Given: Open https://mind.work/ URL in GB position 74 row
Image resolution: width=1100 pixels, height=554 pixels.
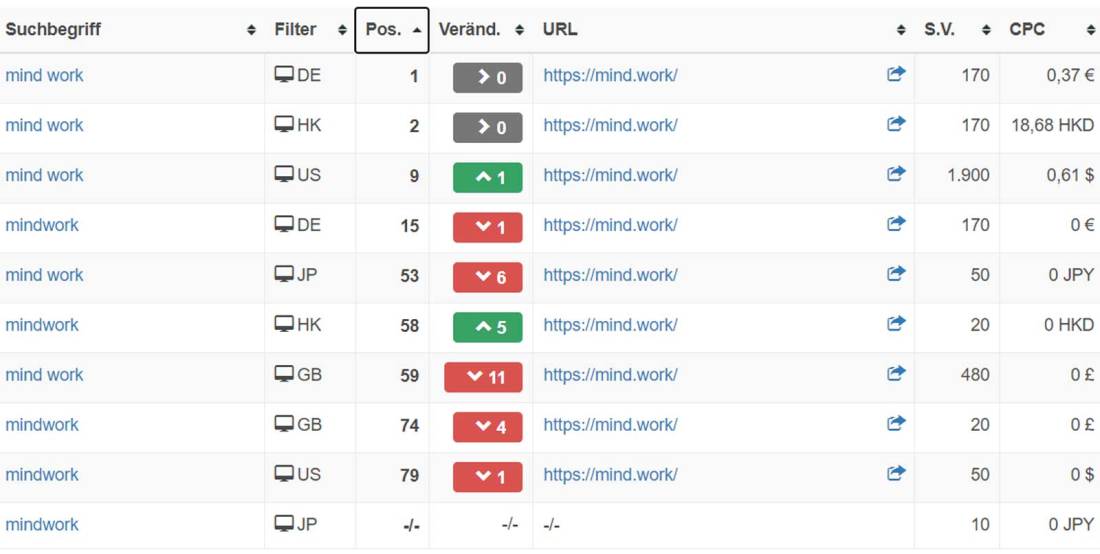Looking at the screenshot, I should 610,425.
